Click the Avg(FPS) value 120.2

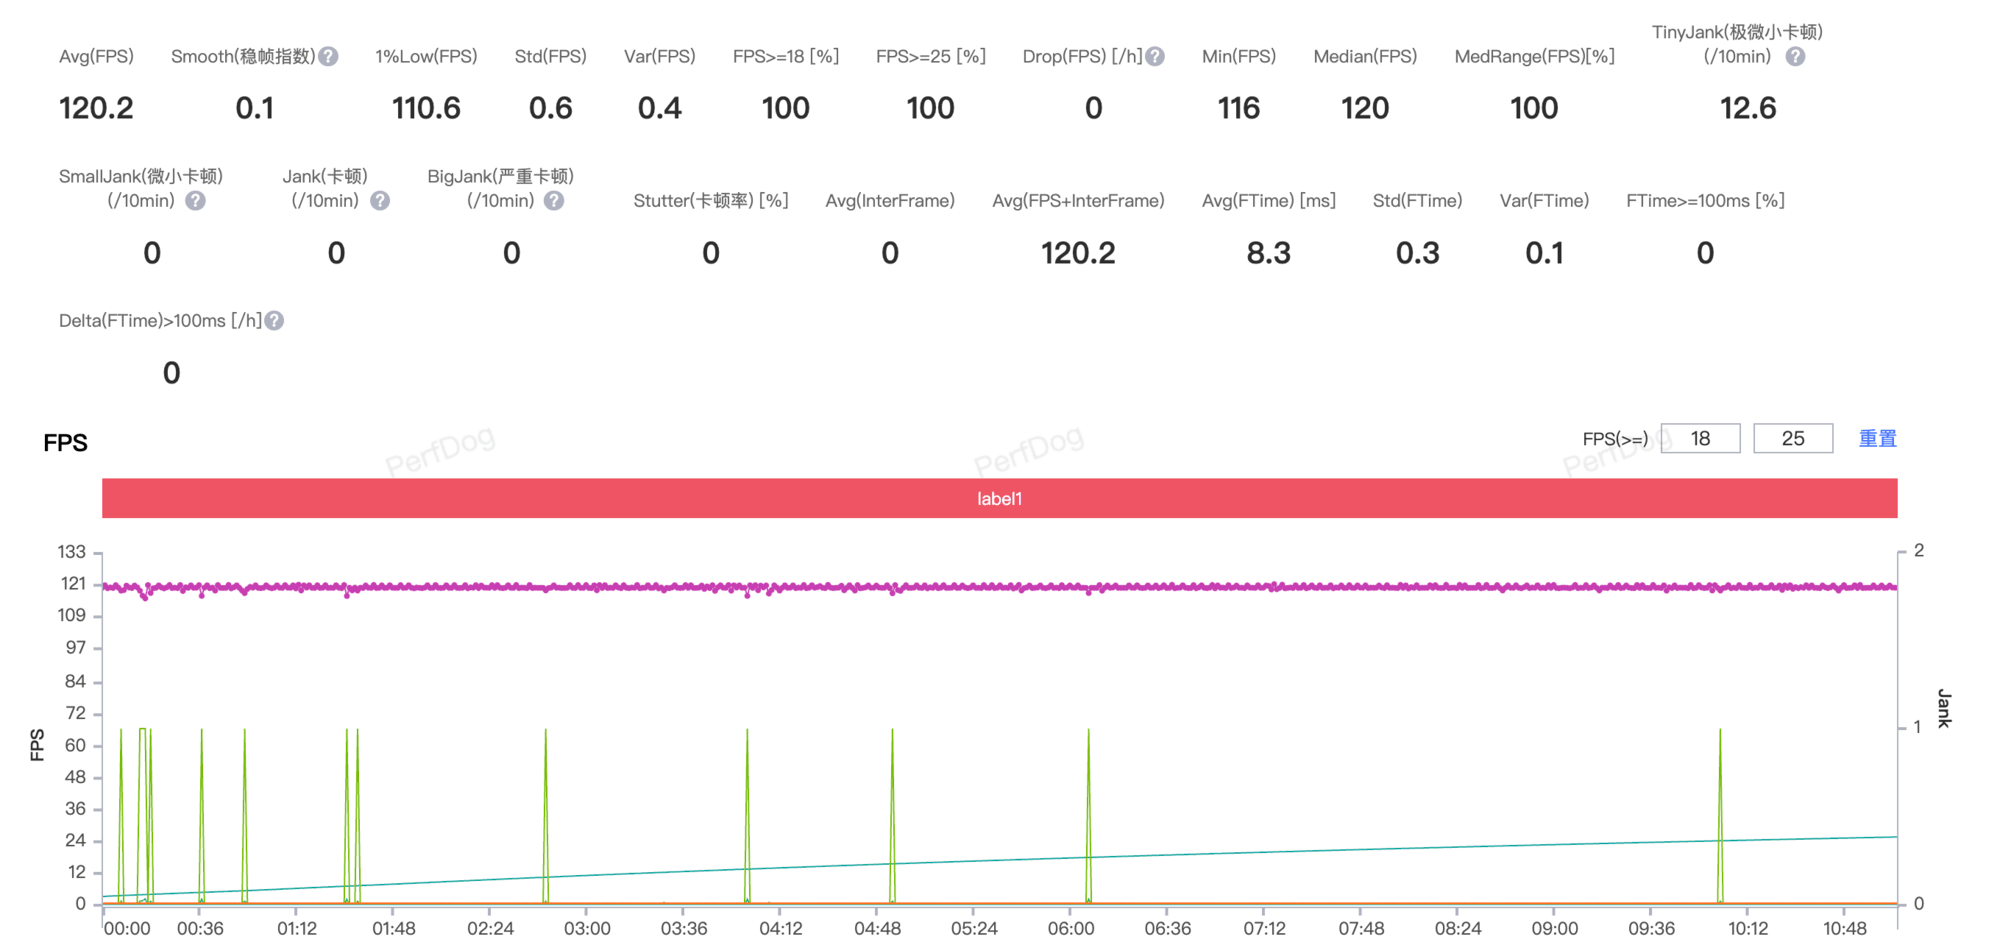pyautogui.click(x=96, y=108)
